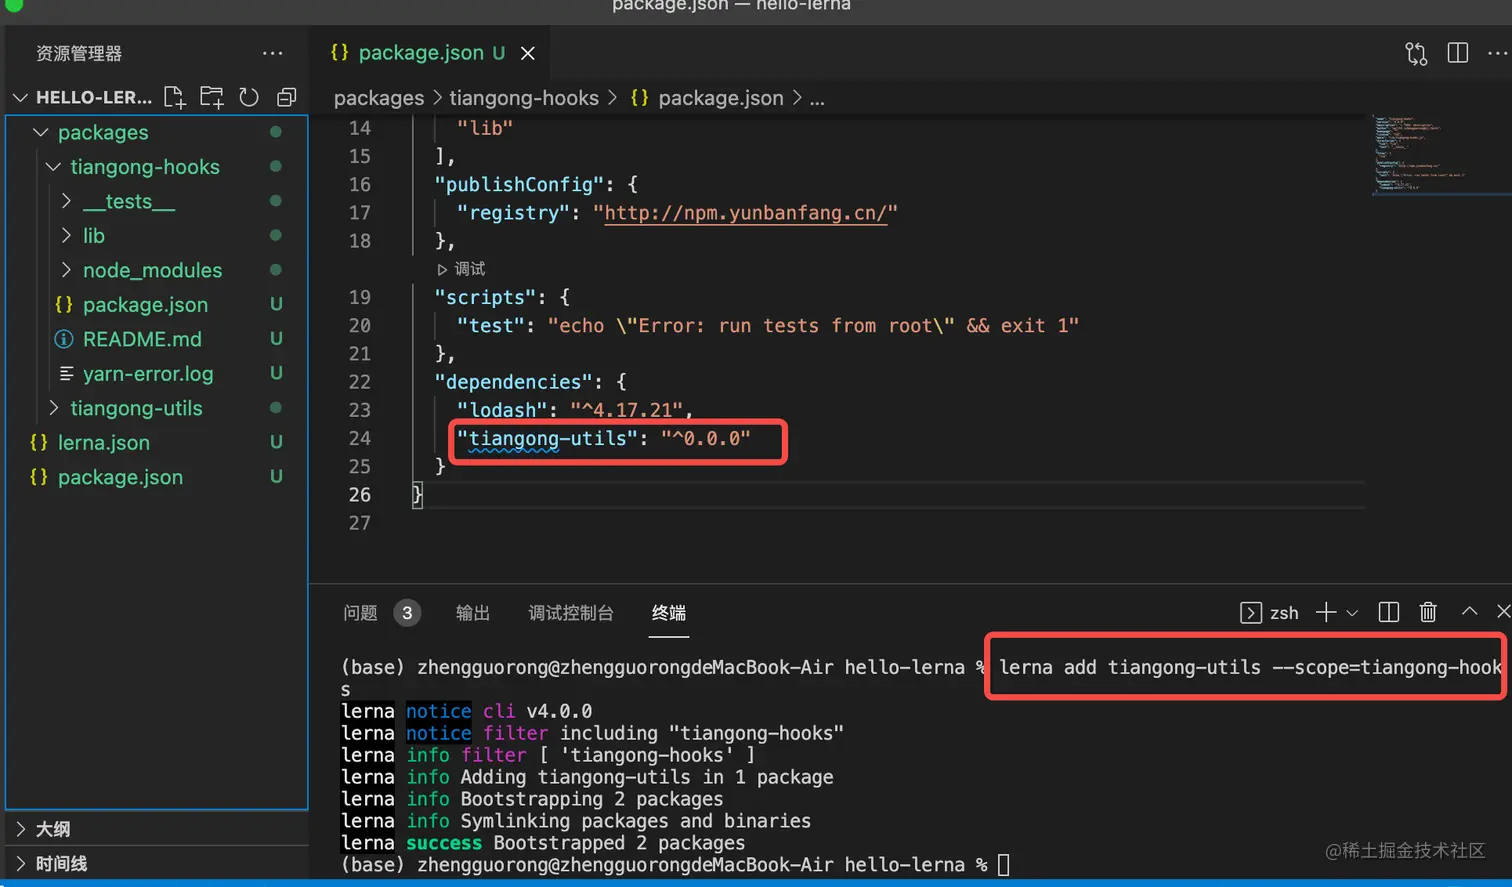The height and width of the screenshot is (887, 1512).
Task: Switch to the 问题 problems tab
Action: (x=360, y=613)
